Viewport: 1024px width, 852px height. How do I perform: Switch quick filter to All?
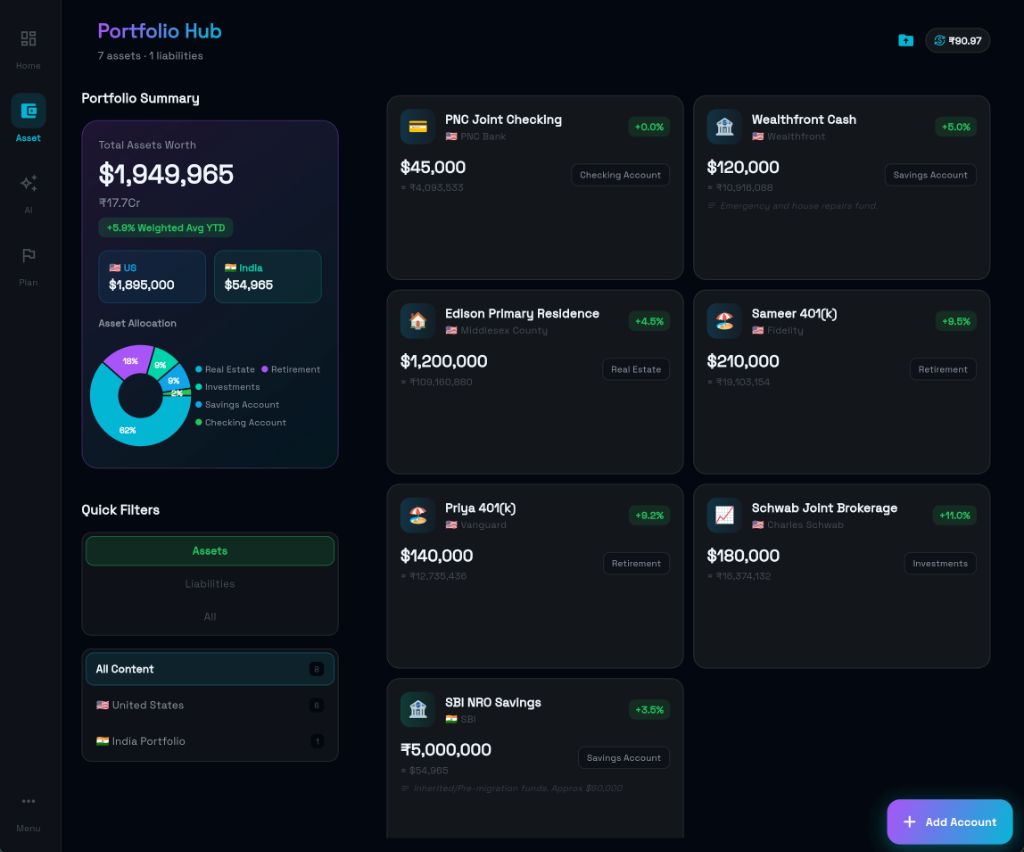210,617
